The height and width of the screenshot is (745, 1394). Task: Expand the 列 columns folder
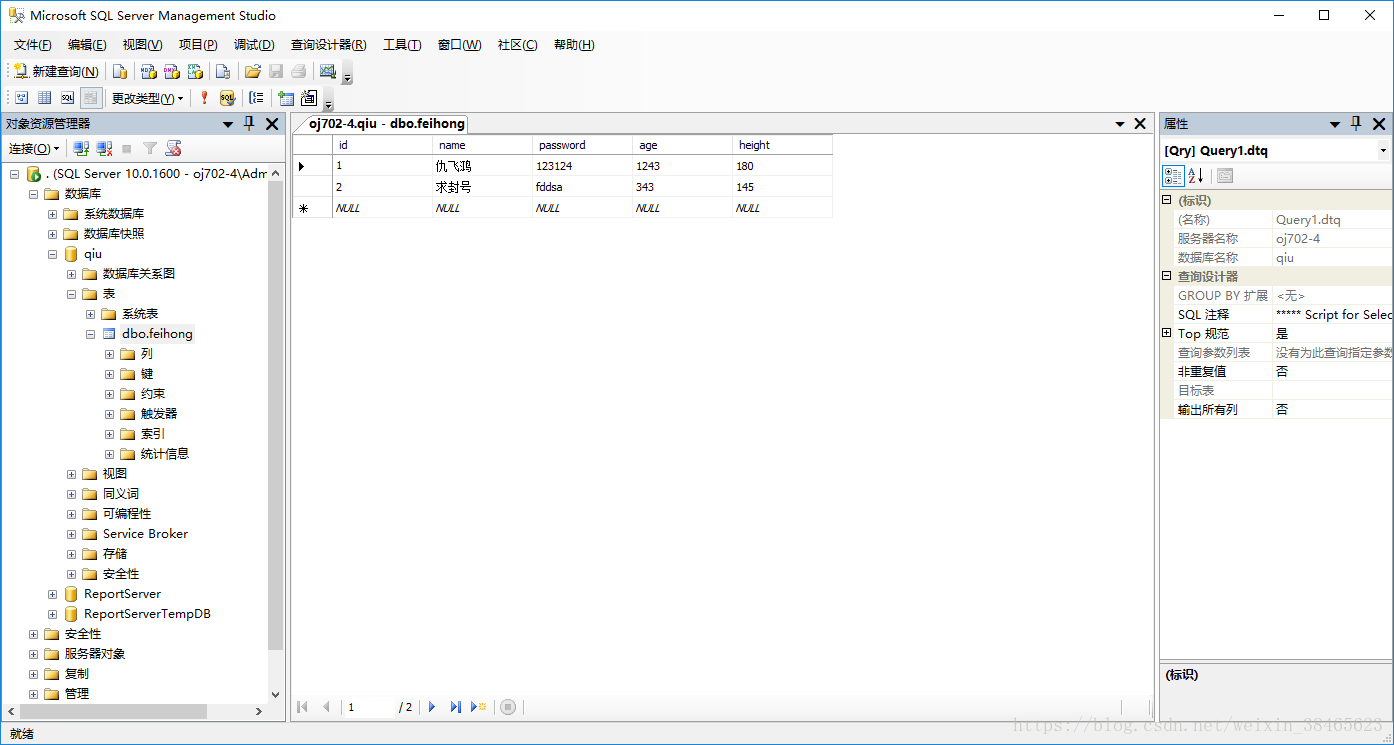(x=110, y=354)
